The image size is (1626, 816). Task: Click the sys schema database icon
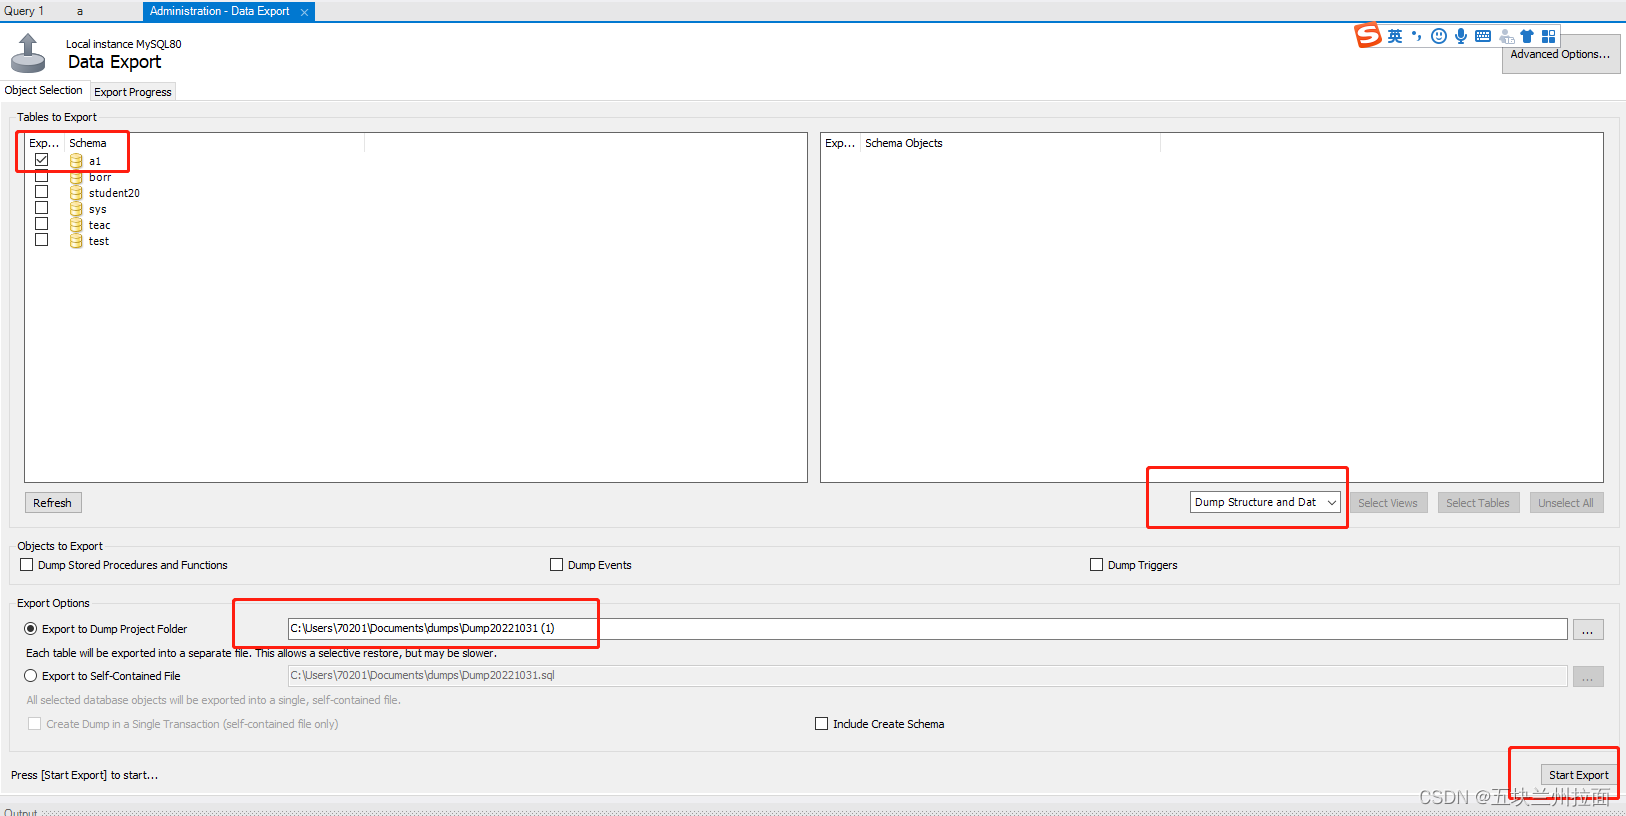76,209
